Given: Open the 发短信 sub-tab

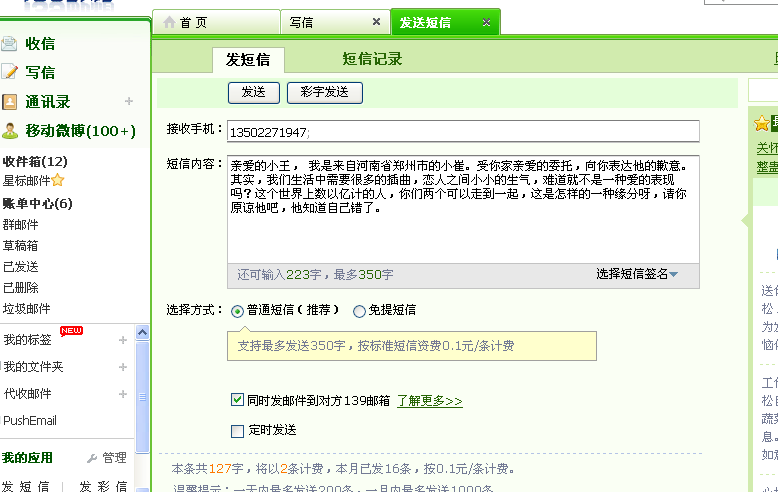Looking at the screenshot, I should [248, 60].
